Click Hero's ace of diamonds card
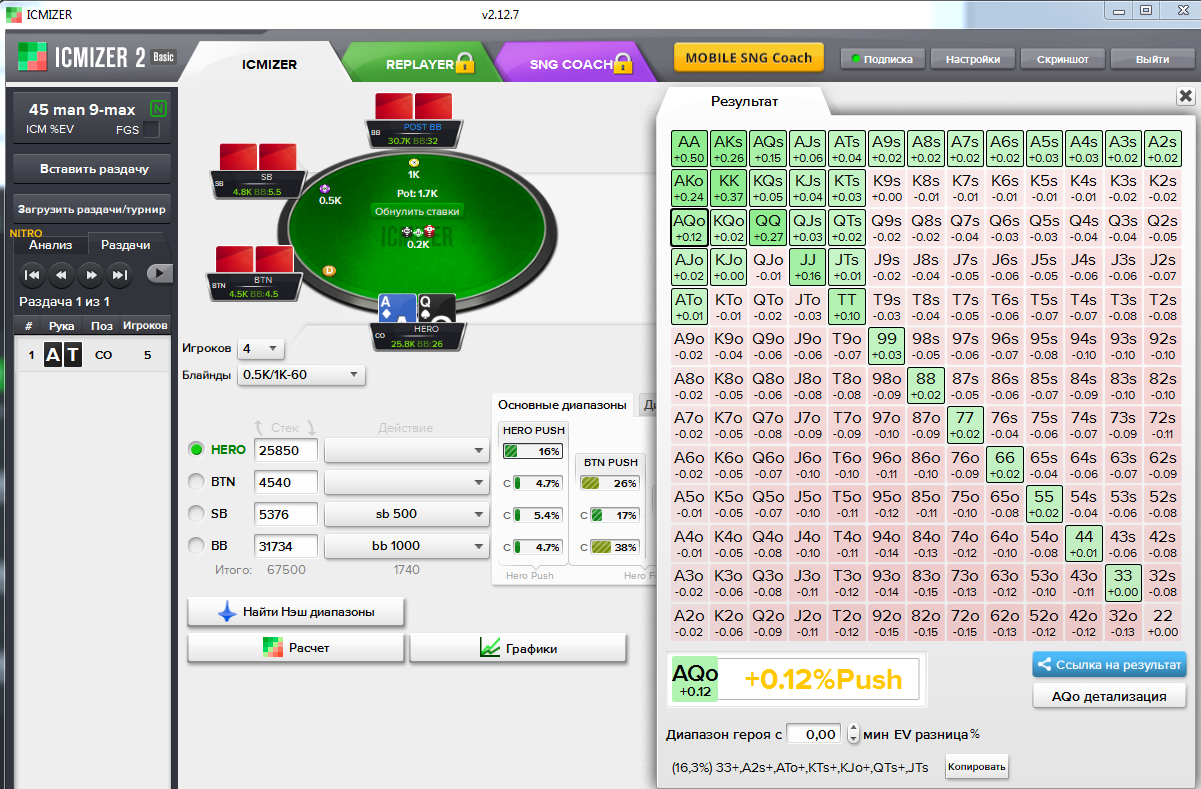Viewport: 1201px width, 789px height. tap(397, 310)
